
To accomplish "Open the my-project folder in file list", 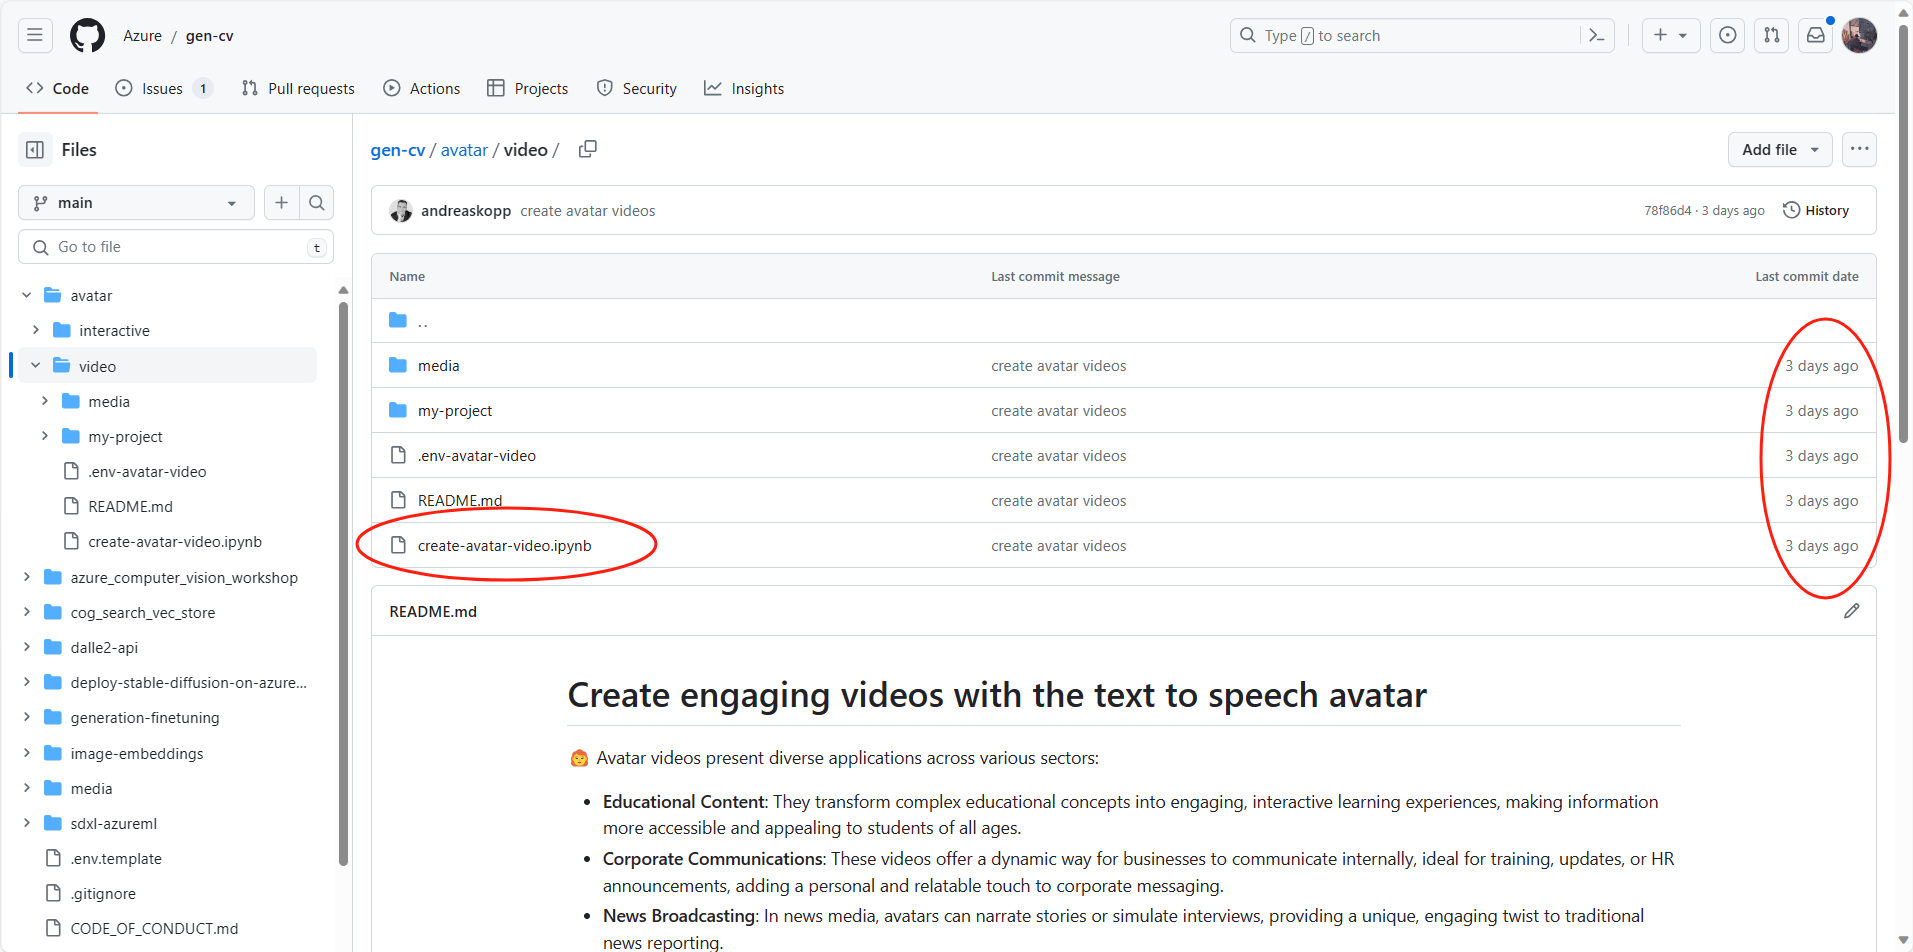I will pos(455,411).
